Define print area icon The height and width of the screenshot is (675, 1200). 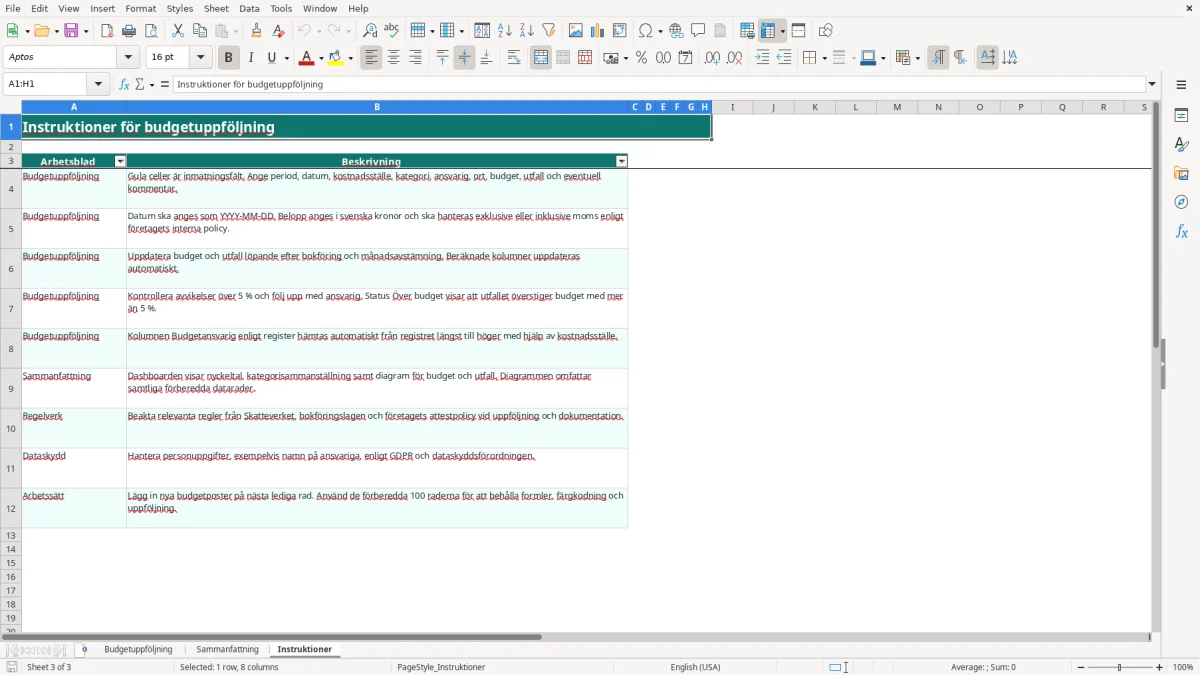[747, 31]
